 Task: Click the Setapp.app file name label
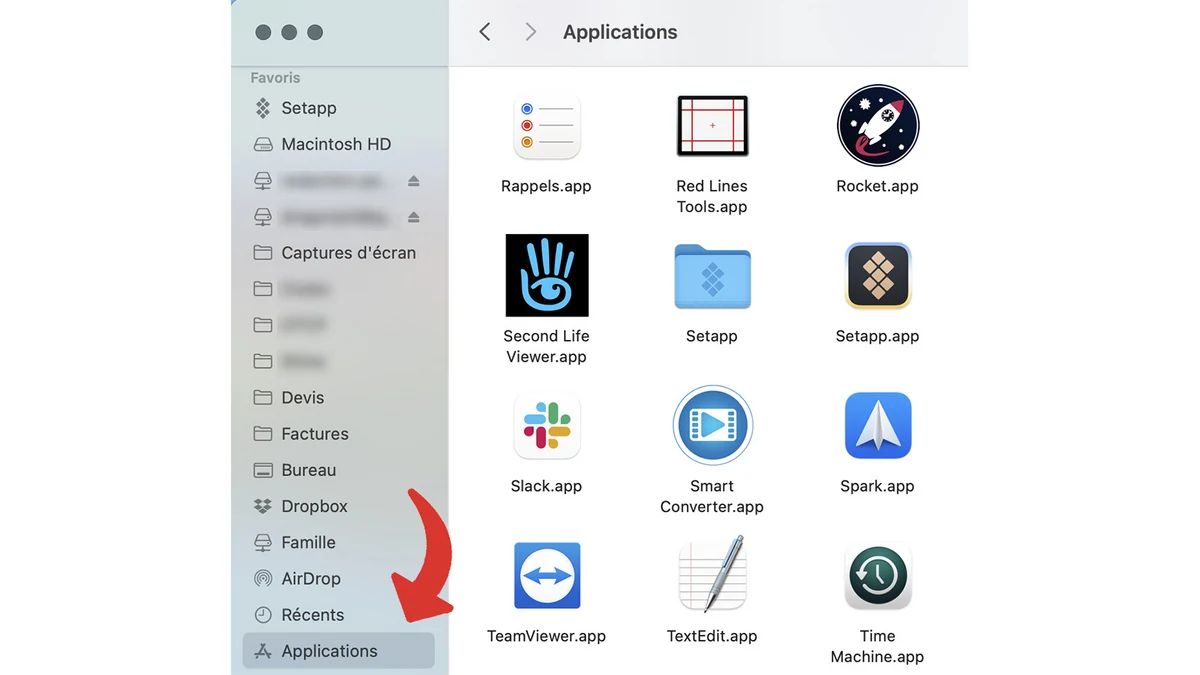click(877, 336)
